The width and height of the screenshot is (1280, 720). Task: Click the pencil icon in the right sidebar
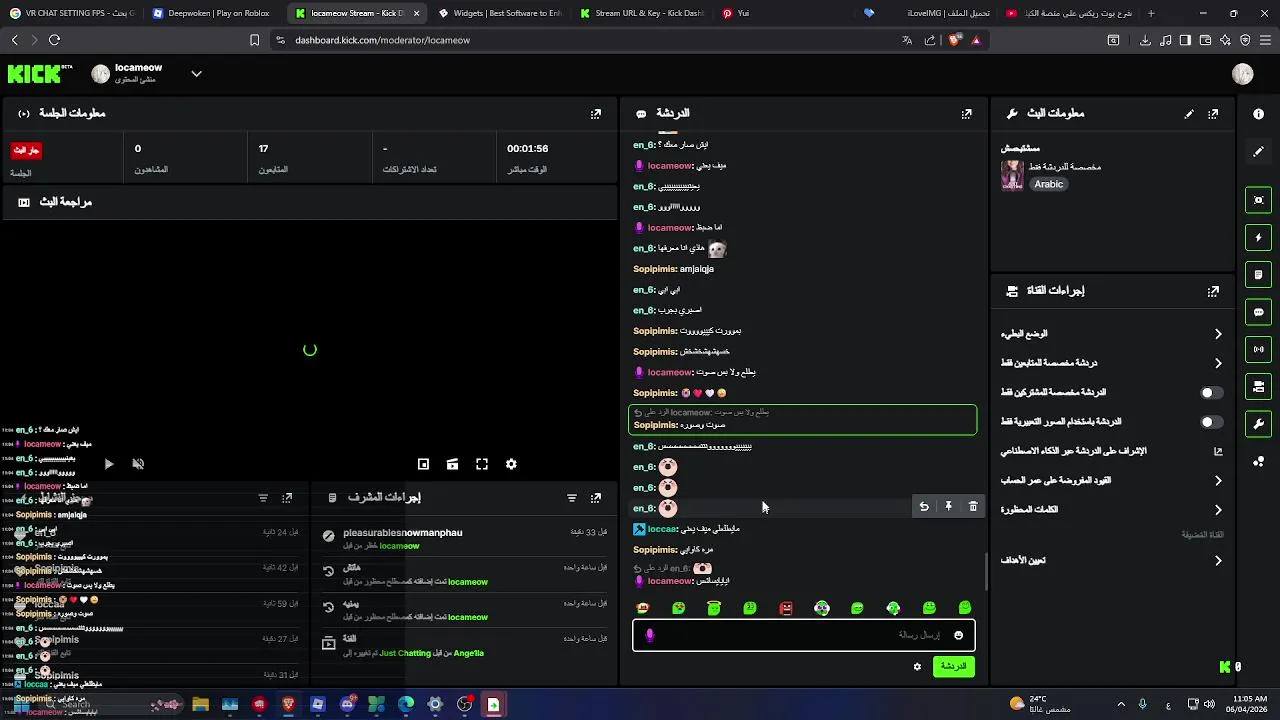(x=1259, y=151)
